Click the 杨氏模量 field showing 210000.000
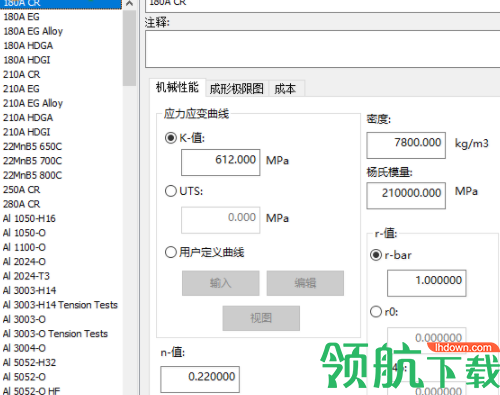500x395 pixels. [x=406, y=196]
